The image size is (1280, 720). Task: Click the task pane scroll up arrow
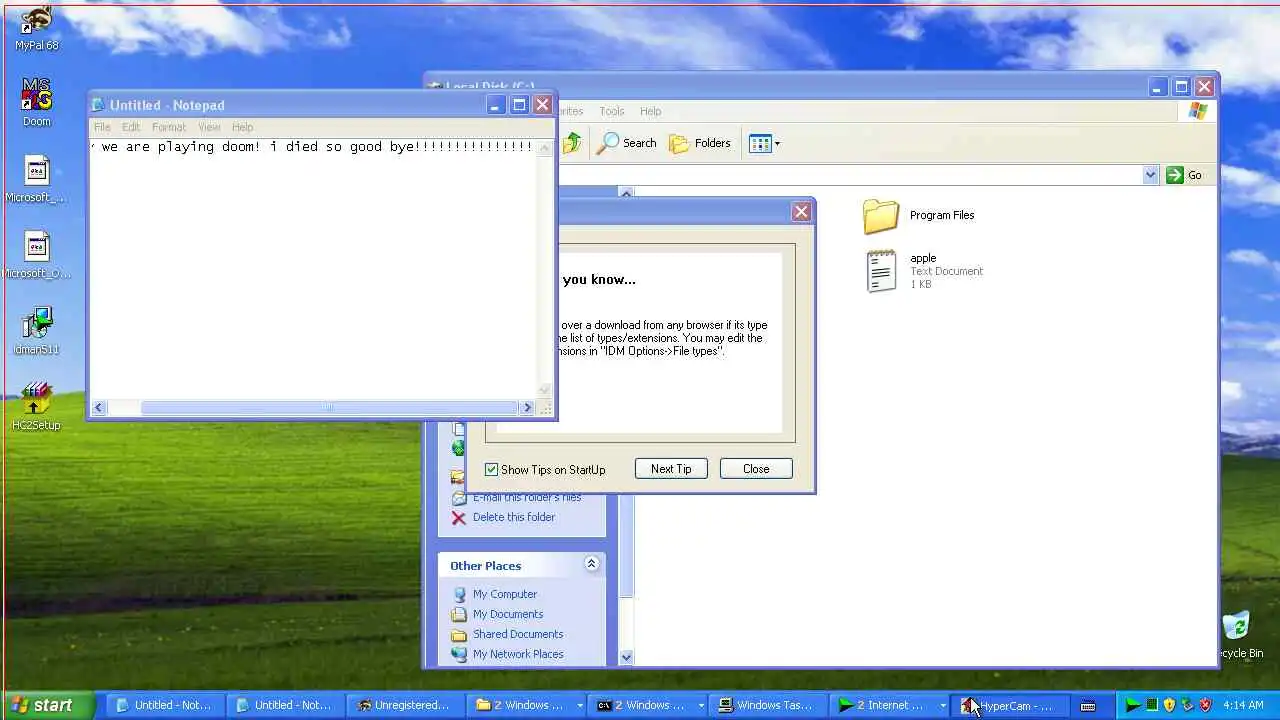point(626,193)
